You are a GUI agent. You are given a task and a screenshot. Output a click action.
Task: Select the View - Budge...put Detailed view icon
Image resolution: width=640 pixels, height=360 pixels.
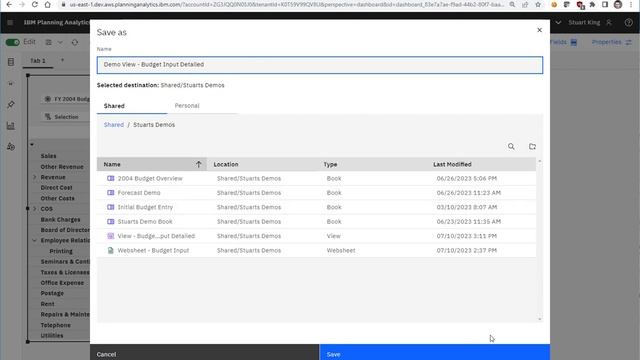[111, 236]
